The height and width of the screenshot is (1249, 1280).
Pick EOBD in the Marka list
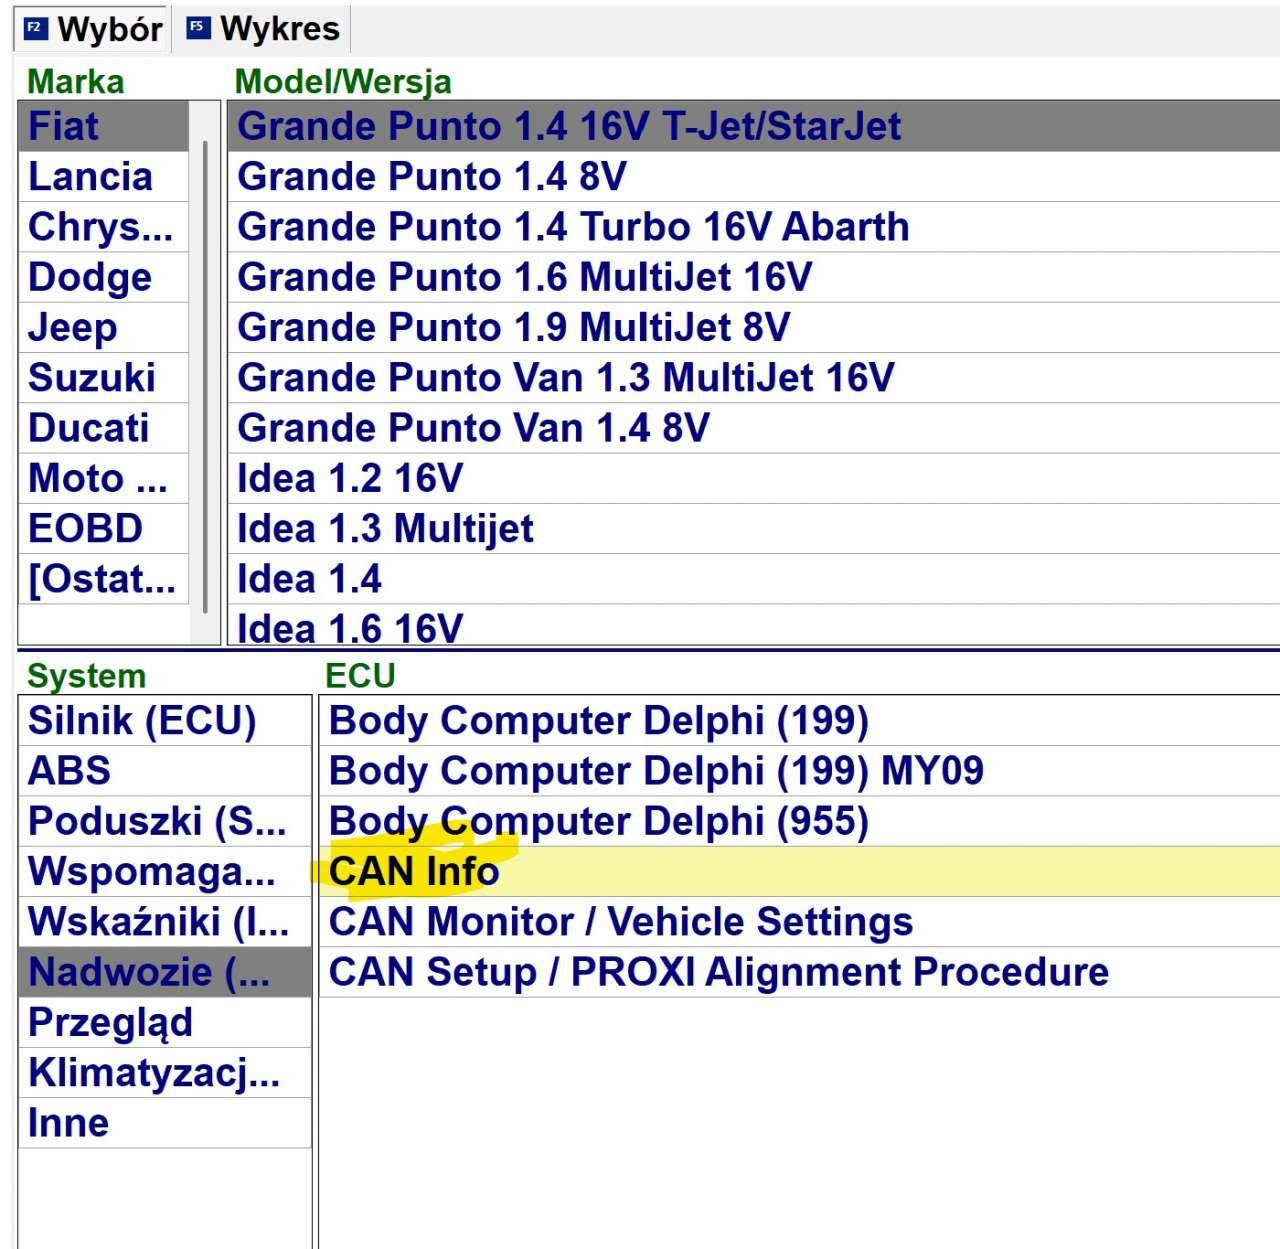point(85,529)
